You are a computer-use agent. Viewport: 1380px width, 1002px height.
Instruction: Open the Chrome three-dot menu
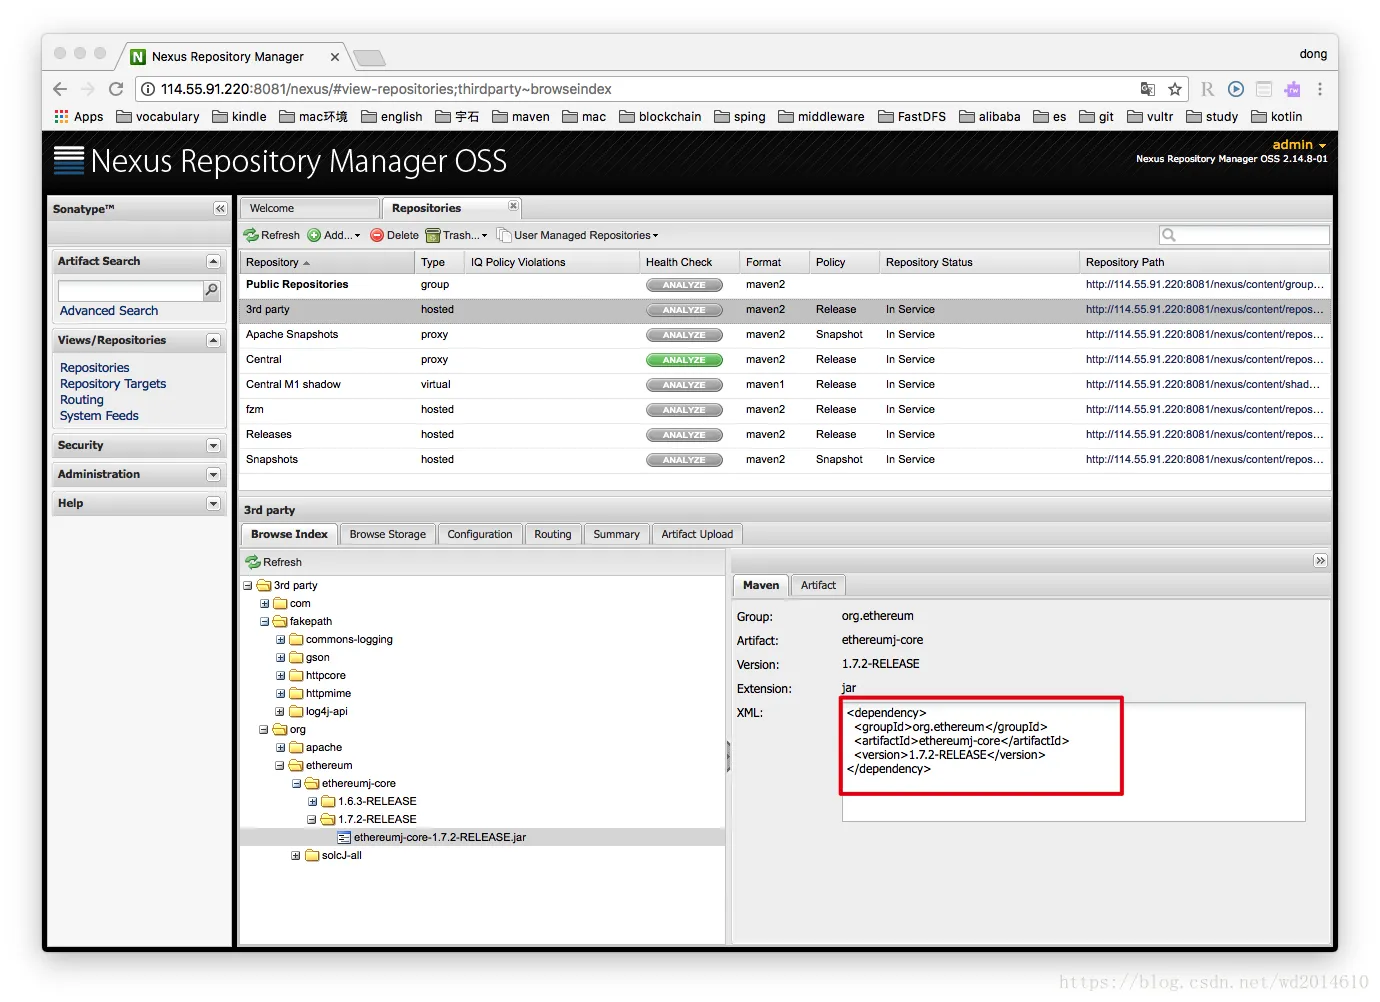(1320, 89)
